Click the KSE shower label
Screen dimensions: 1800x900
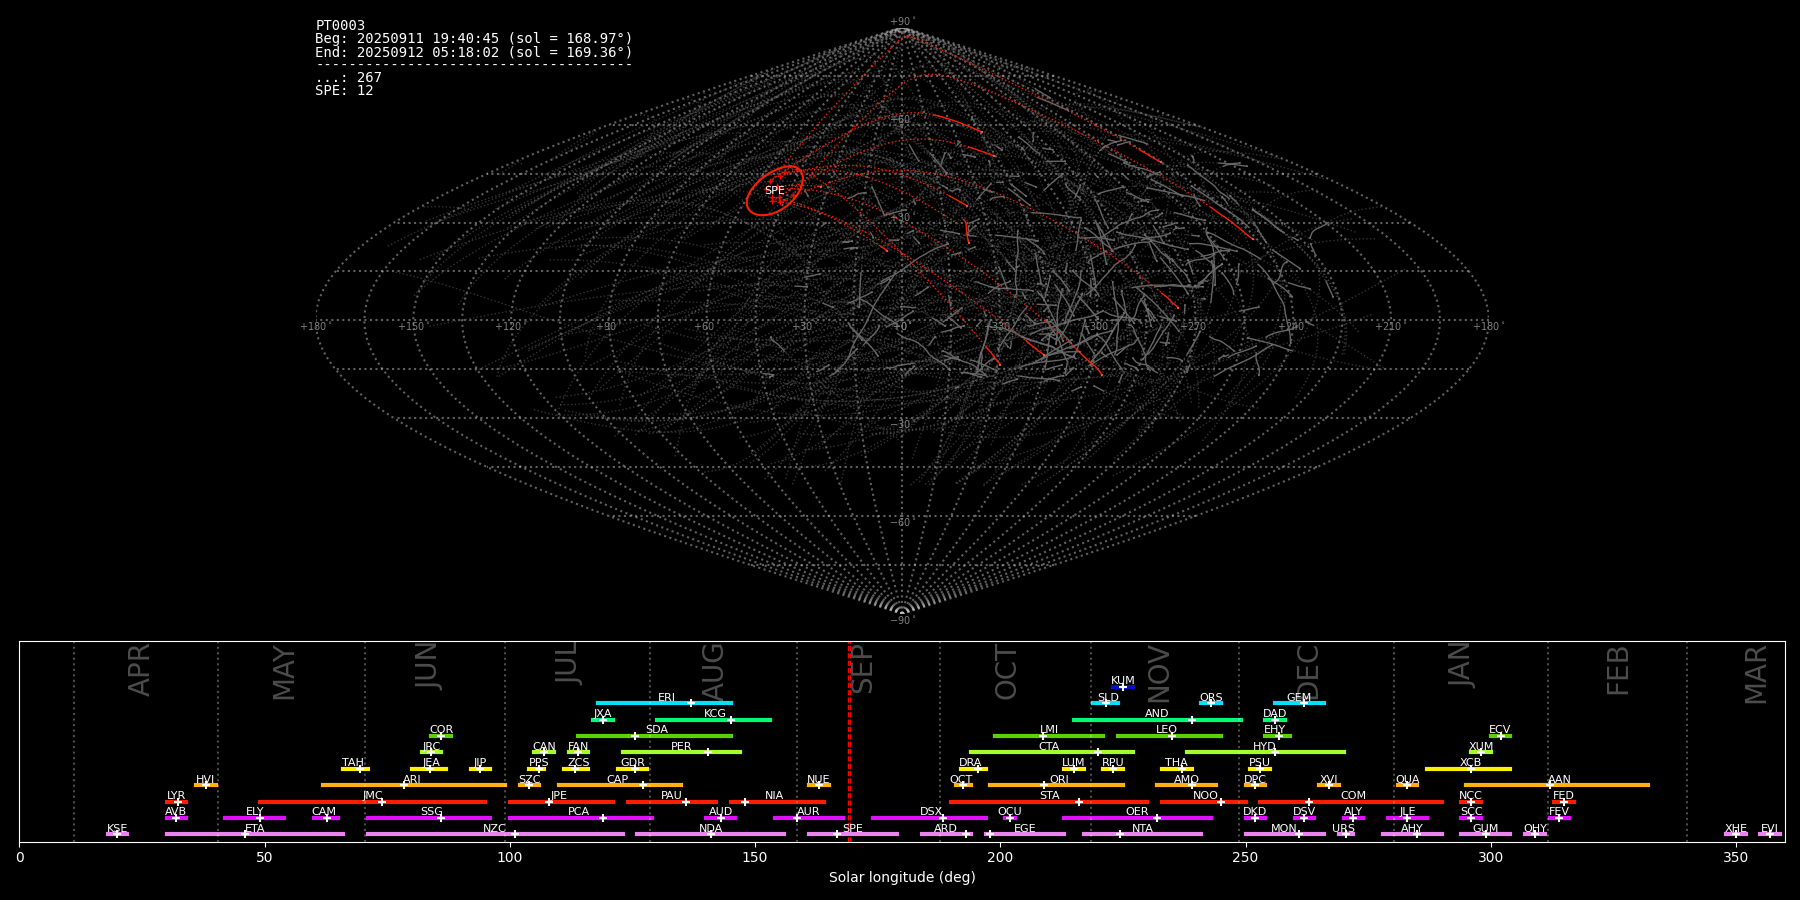point(117,828)
